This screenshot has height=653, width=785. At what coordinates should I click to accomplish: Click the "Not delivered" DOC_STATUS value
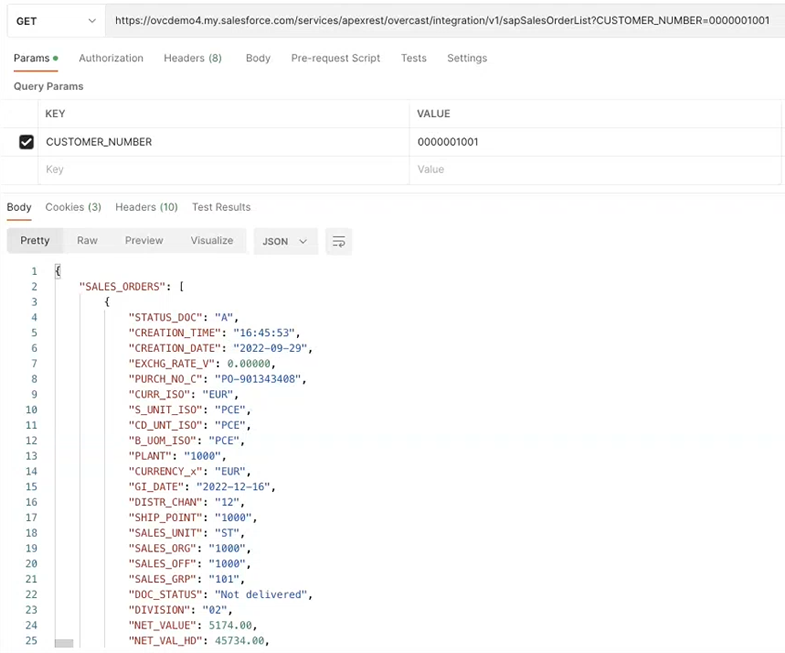tap(261, 595)
